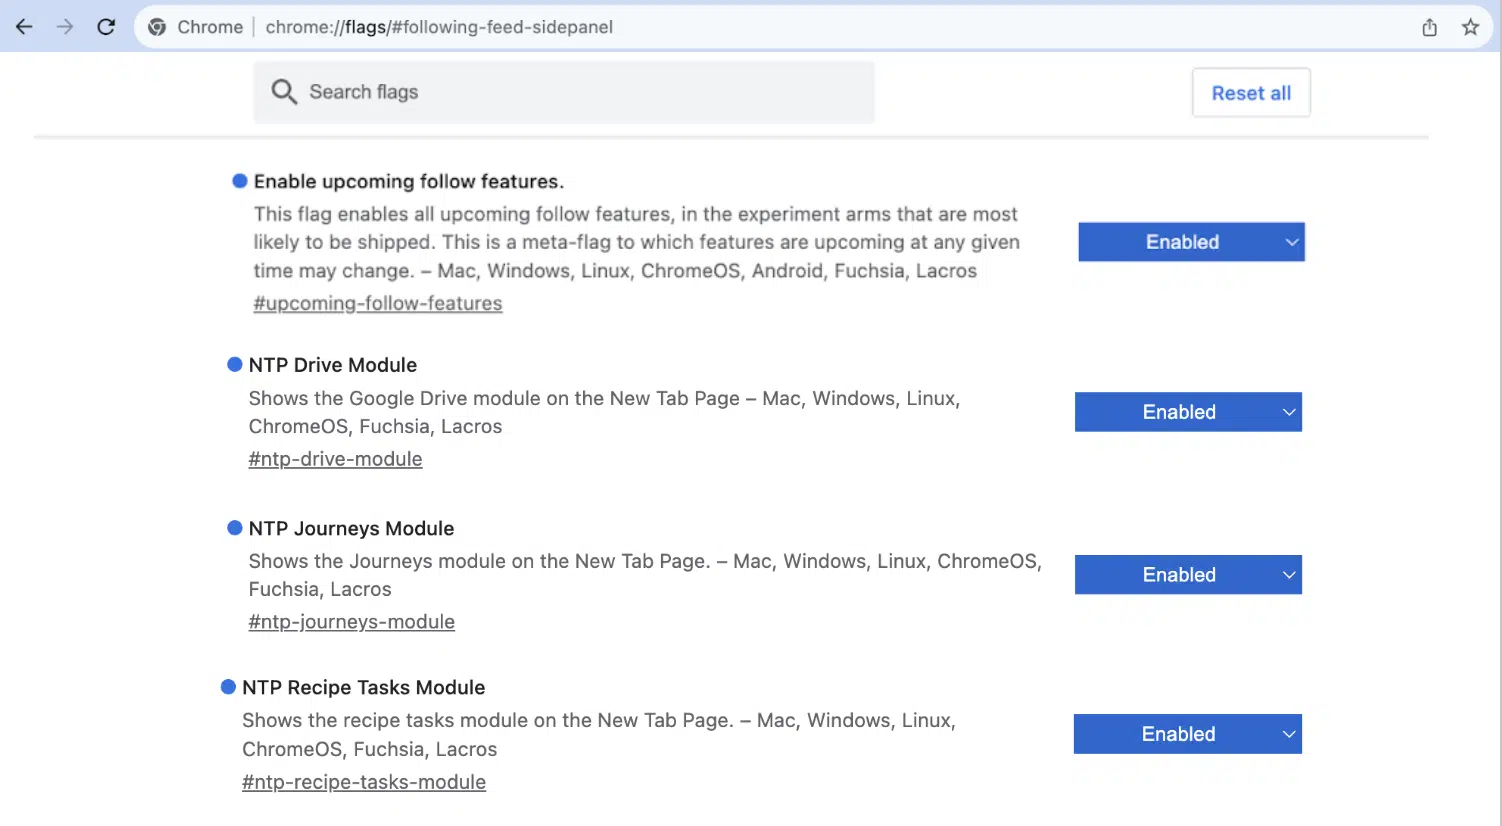Click the Chrome site info icon

(157, 27)
